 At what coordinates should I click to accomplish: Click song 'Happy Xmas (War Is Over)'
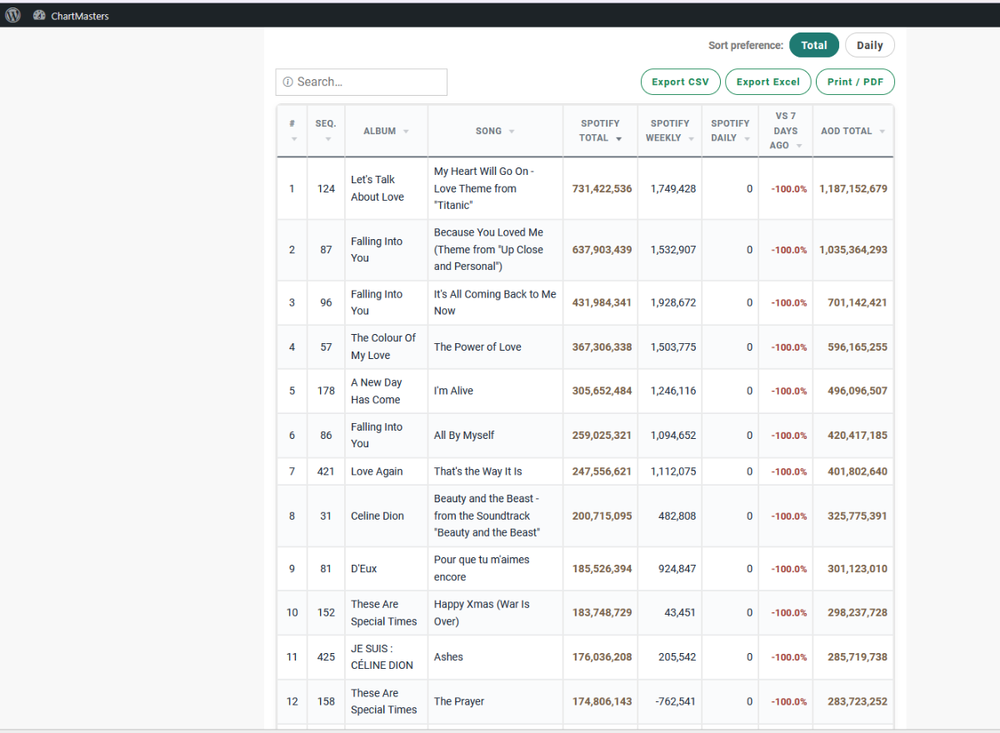point(482,612)
